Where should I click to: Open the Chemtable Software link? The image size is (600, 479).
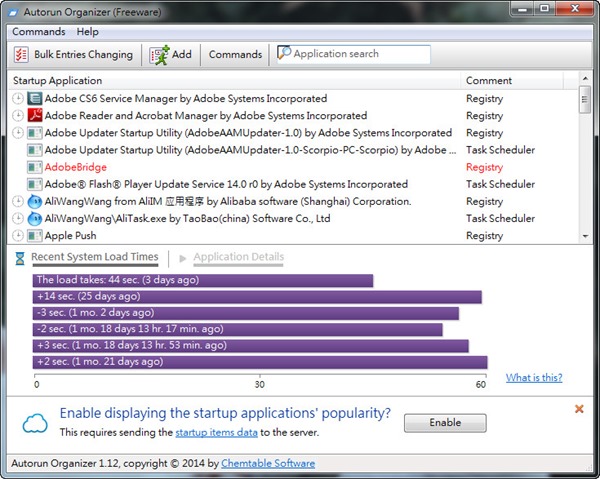pyautogui.click(x=268, y=463)
